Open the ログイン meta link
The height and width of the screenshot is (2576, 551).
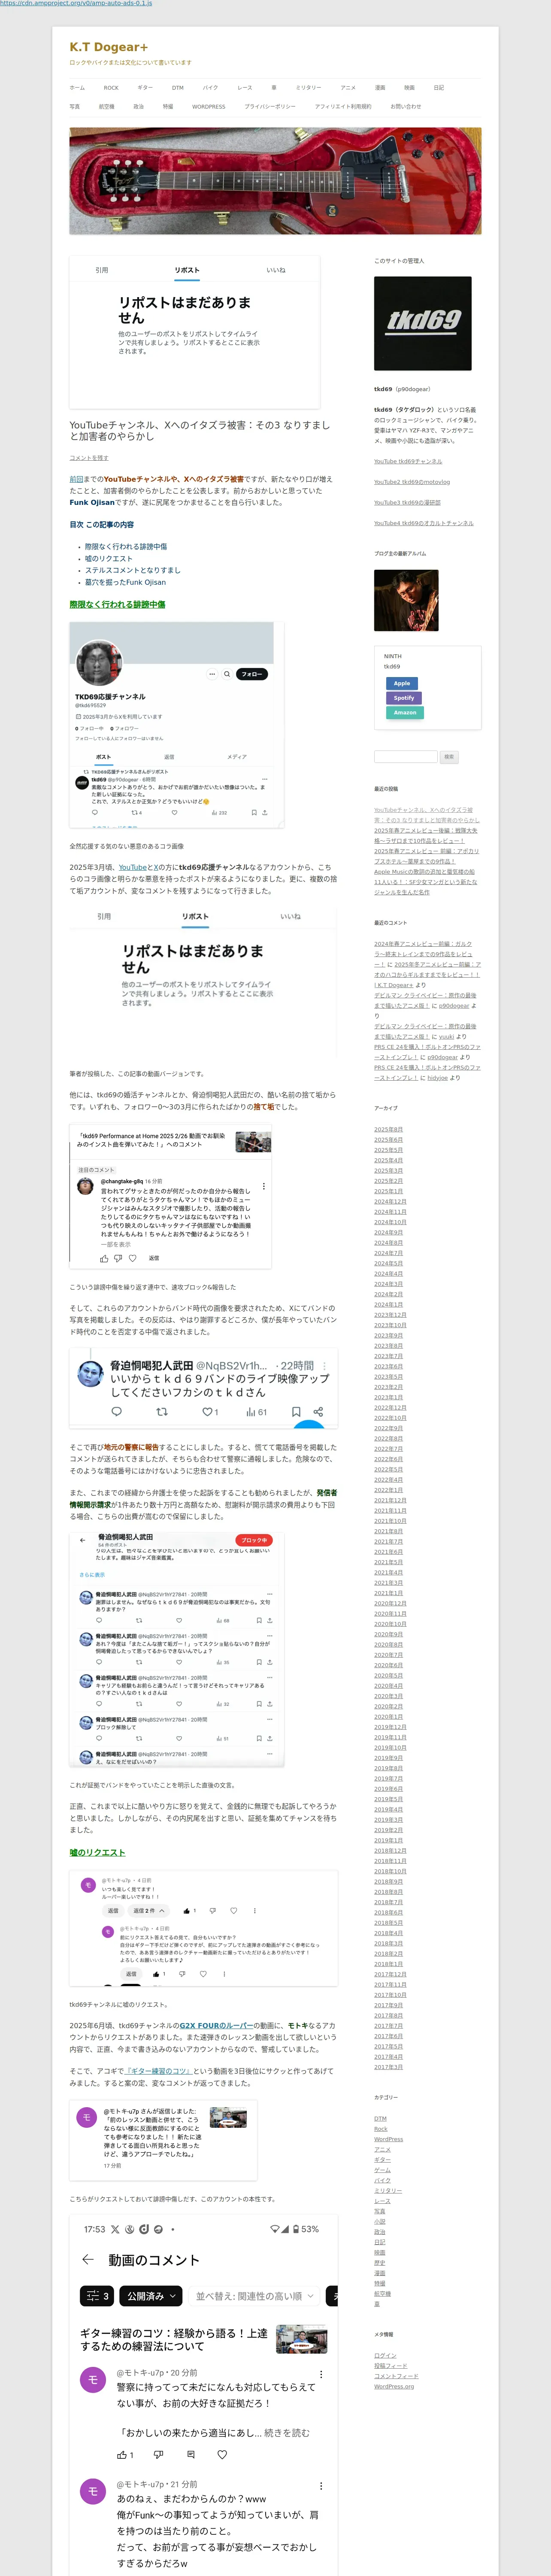[385, 2355]
